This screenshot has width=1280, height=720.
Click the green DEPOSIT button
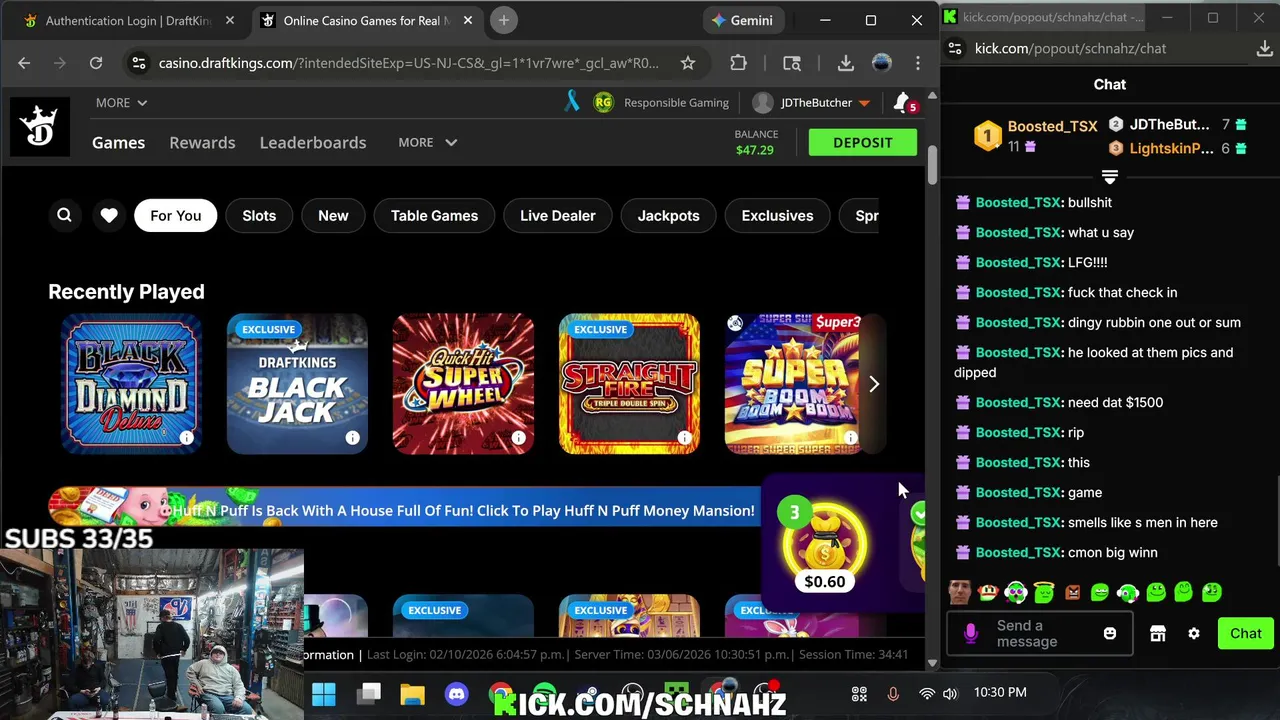[x=863, y=142]
